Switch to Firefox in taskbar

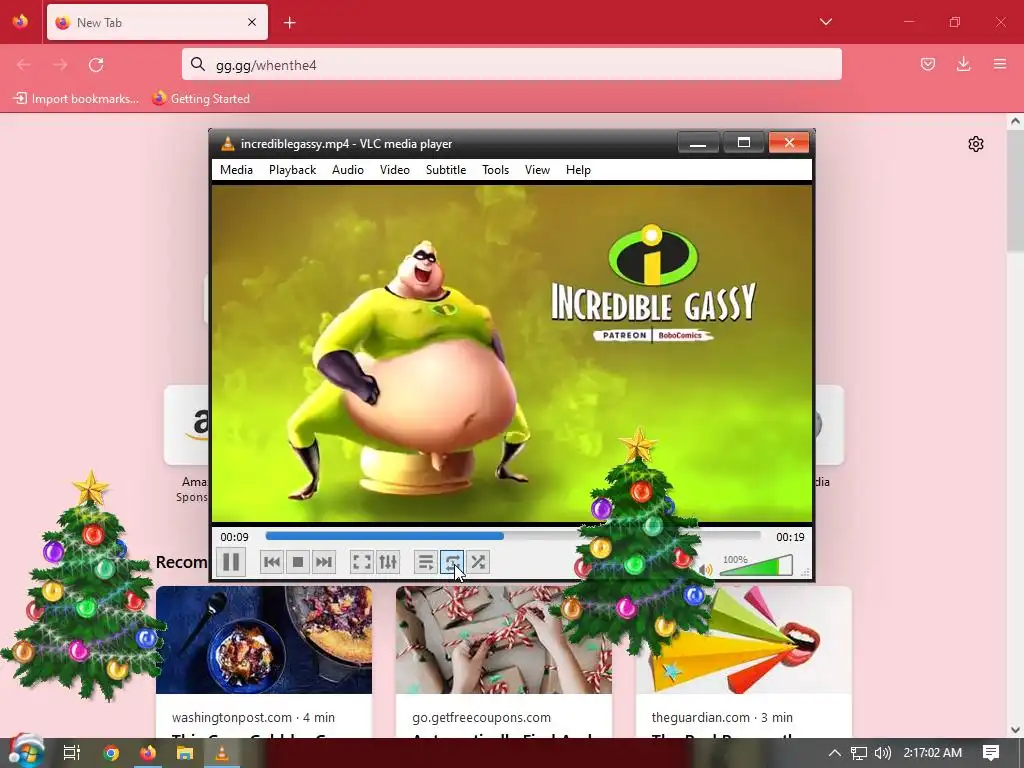148,753
